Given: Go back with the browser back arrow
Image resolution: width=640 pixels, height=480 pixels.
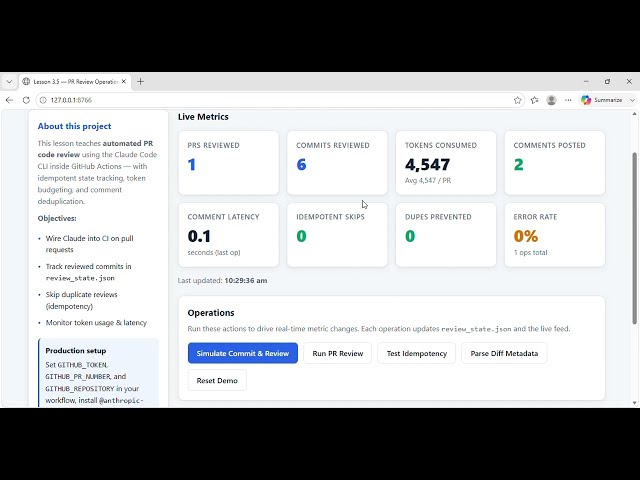Looking at the screenshot, I should (9, 100).
